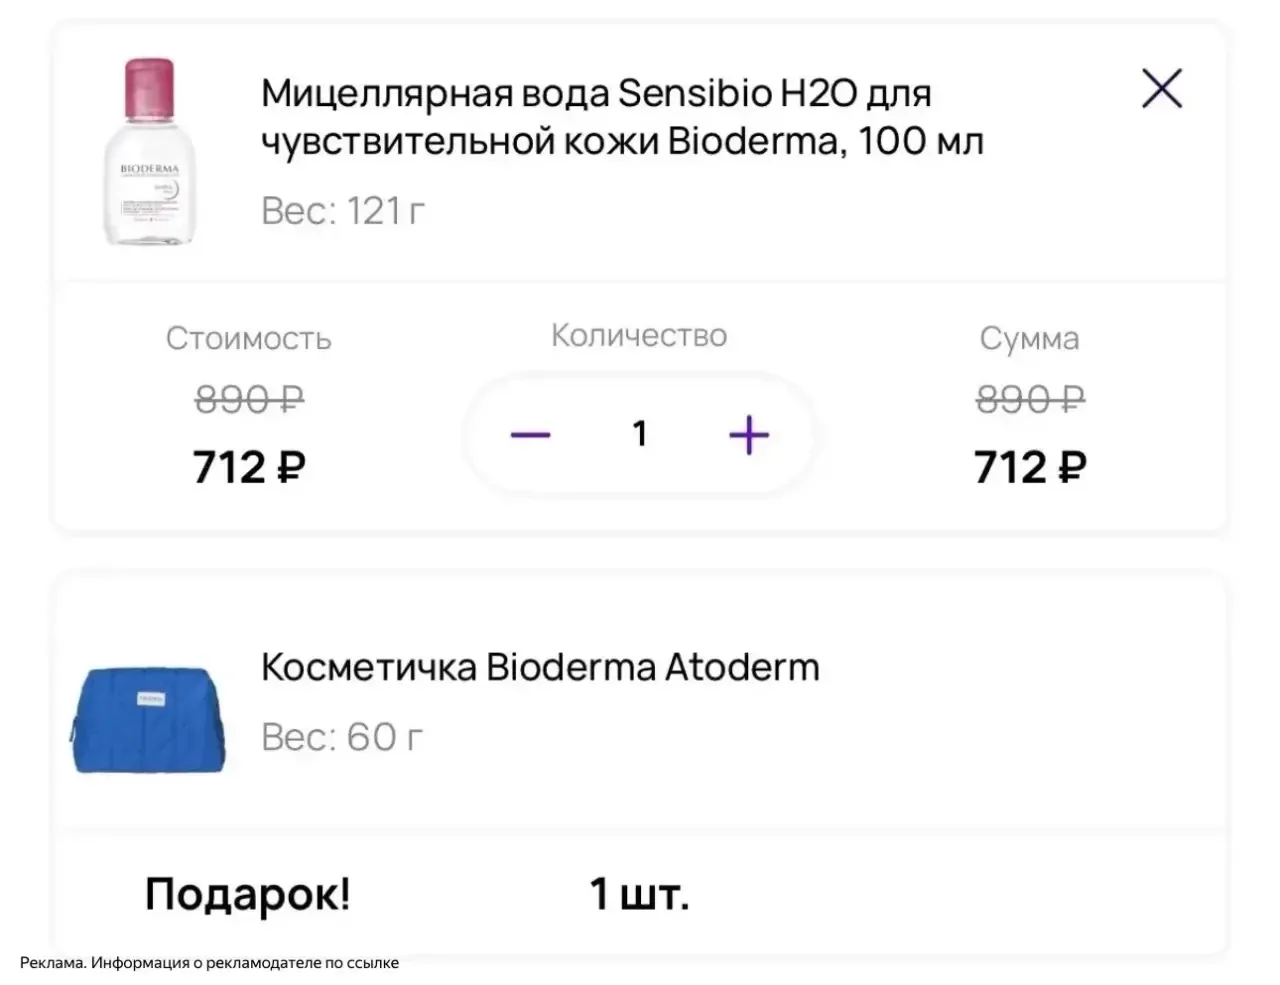Click the discounted 712 ₽ price under Стоимость
The height and width of the screenshot is (985, 1280).
point(249,467)
